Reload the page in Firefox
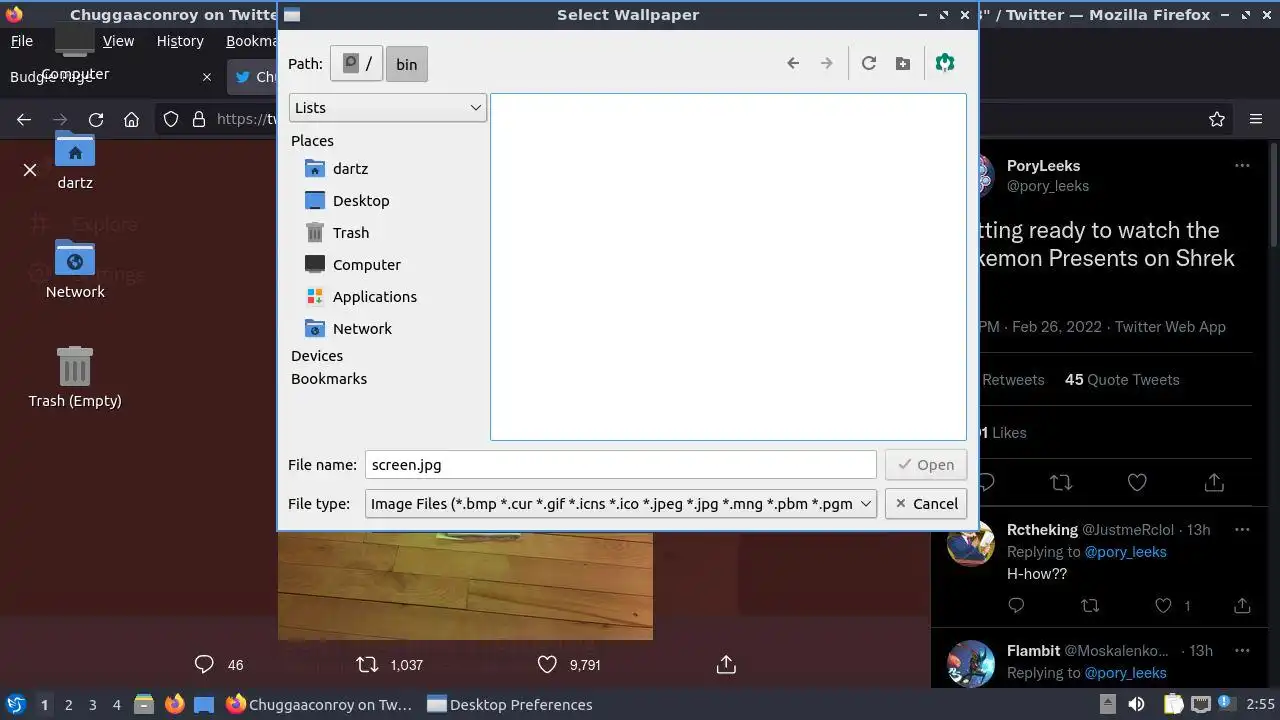The width and height of the screenshot is (1280, 720). tap(96, 119)
